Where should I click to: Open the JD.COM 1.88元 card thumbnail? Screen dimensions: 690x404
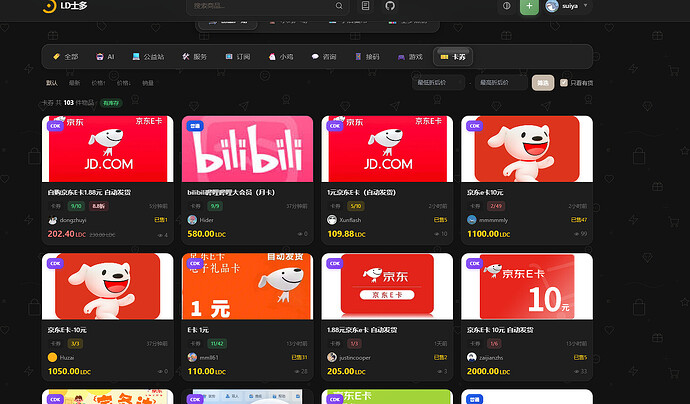click(108, 149)
